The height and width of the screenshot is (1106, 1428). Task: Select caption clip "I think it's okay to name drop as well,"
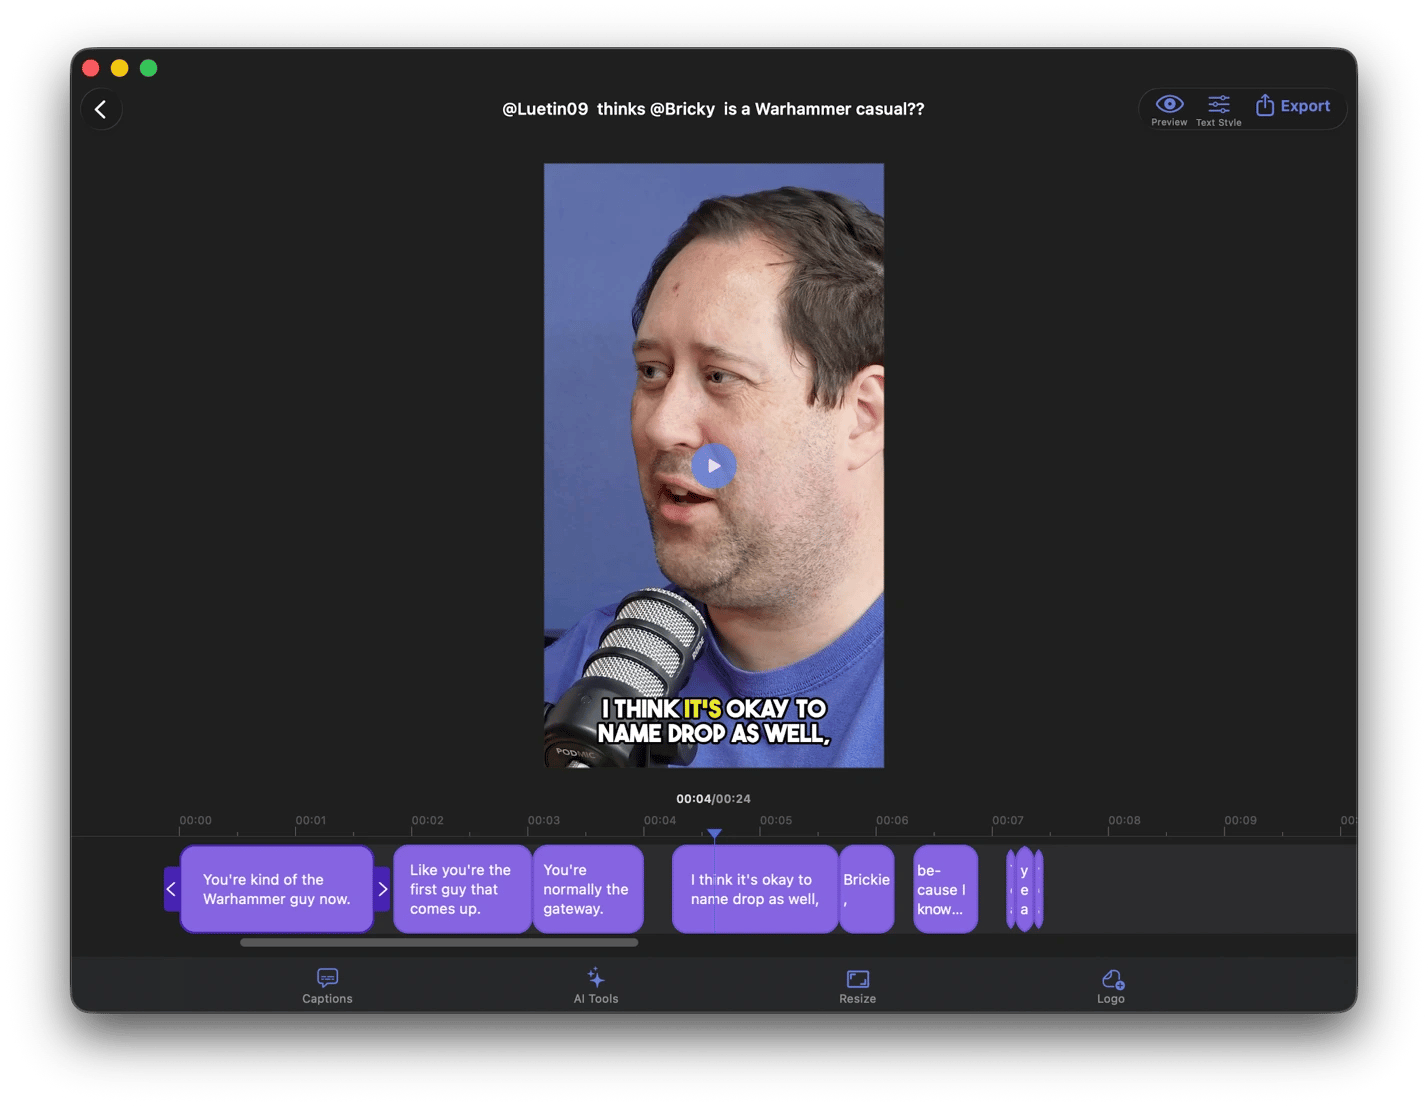(755, 889)
